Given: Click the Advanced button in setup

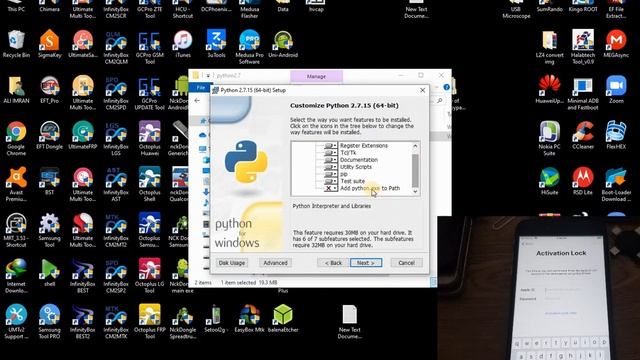Looking at the screenshot, I should [276, 263].
